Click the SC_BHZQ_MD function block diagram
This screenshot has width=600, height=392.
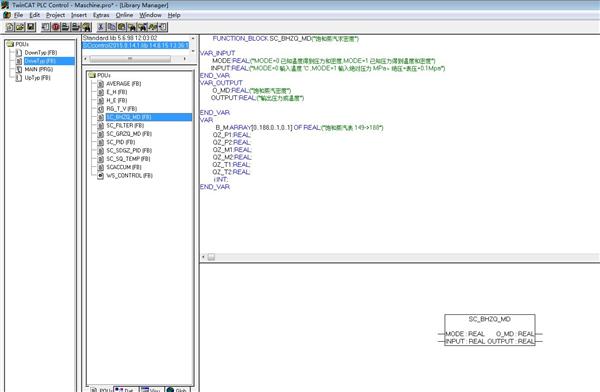click(490, 330)
